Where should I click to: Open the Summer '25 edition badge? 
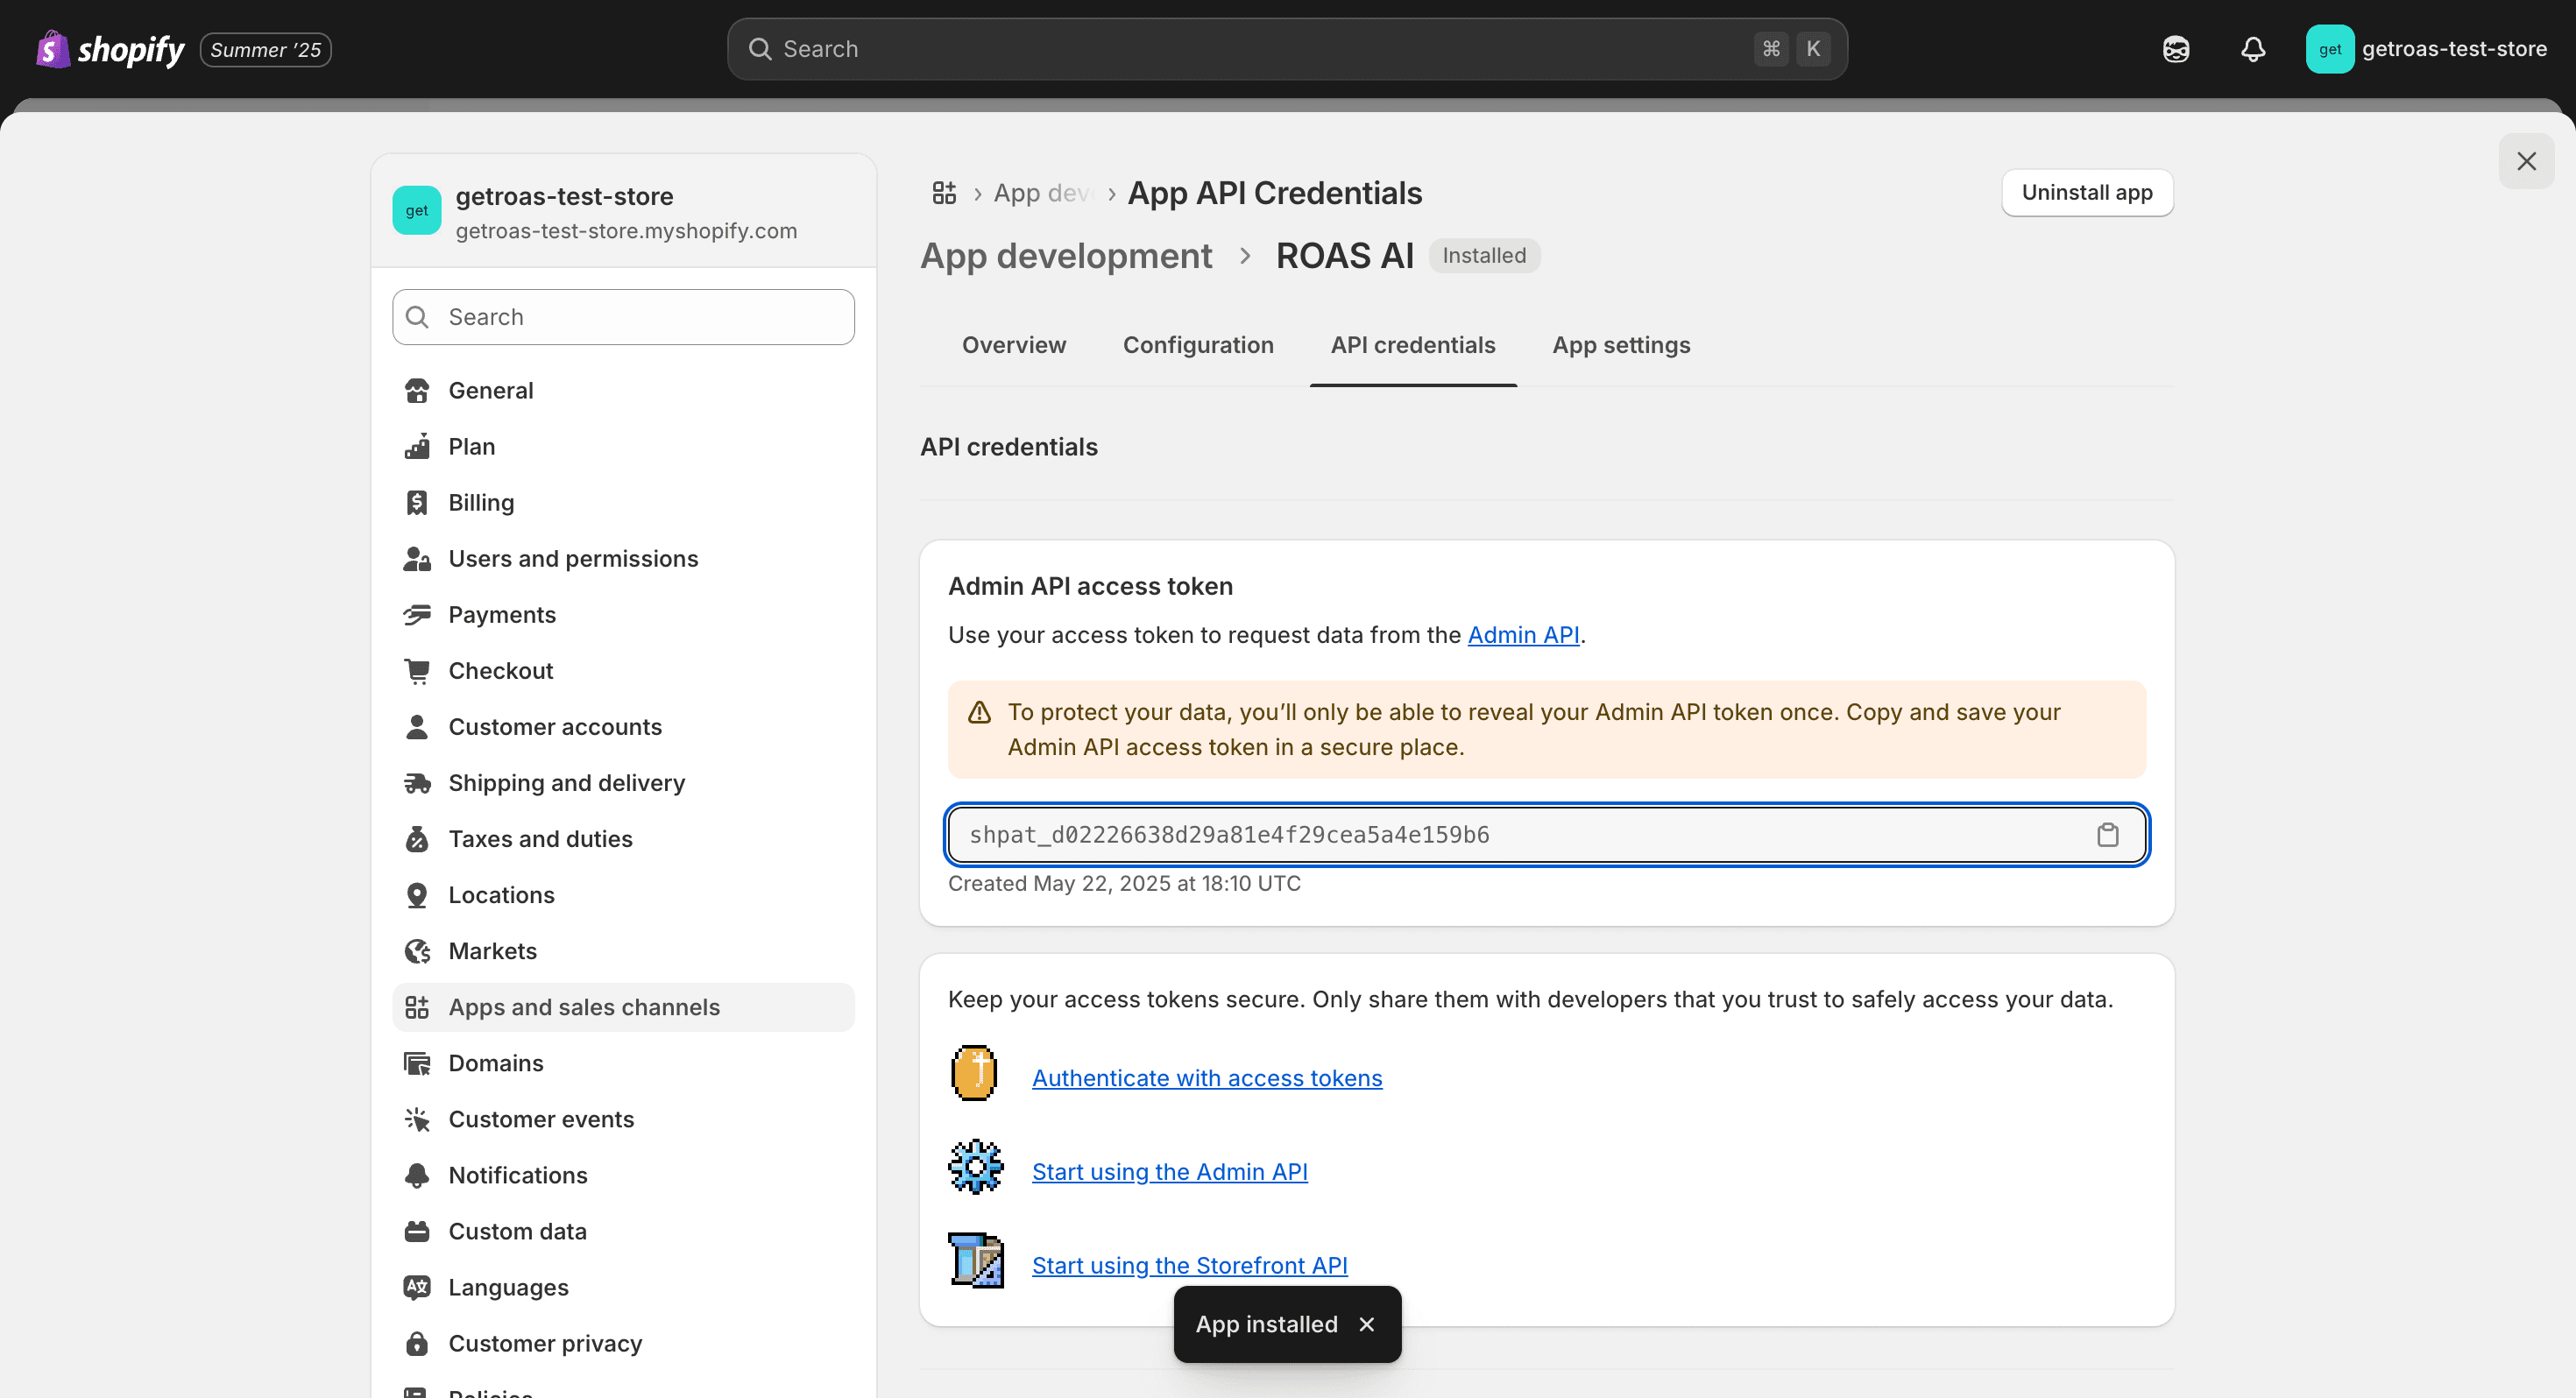pos(266,49)
